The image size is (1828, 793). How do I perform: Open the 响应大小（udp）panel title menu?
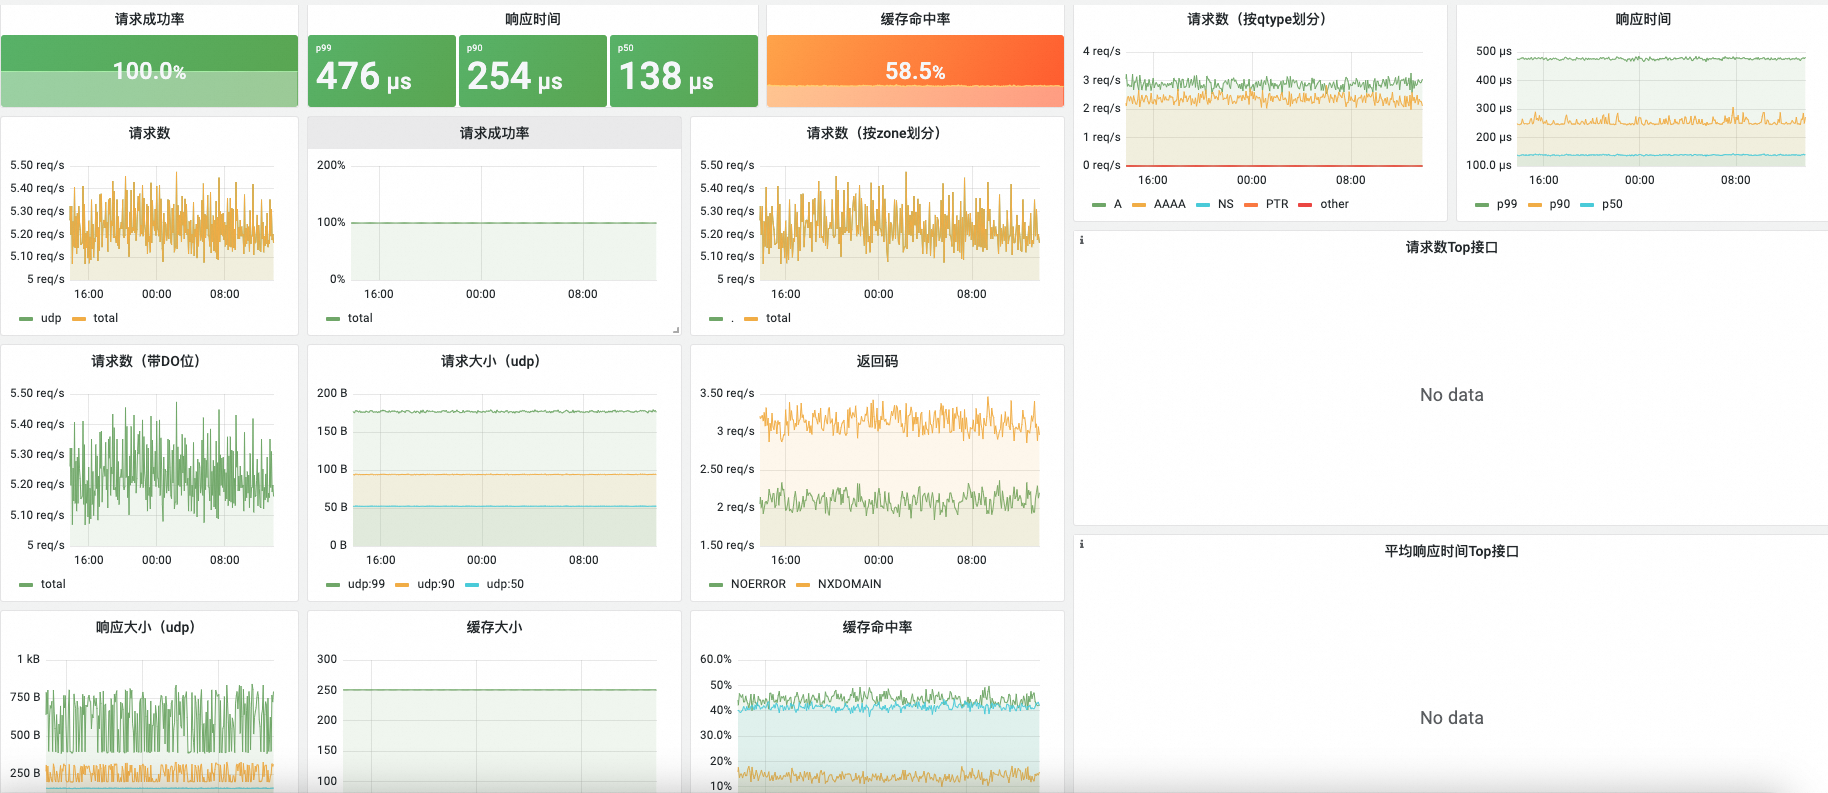[x=149, y=627]
